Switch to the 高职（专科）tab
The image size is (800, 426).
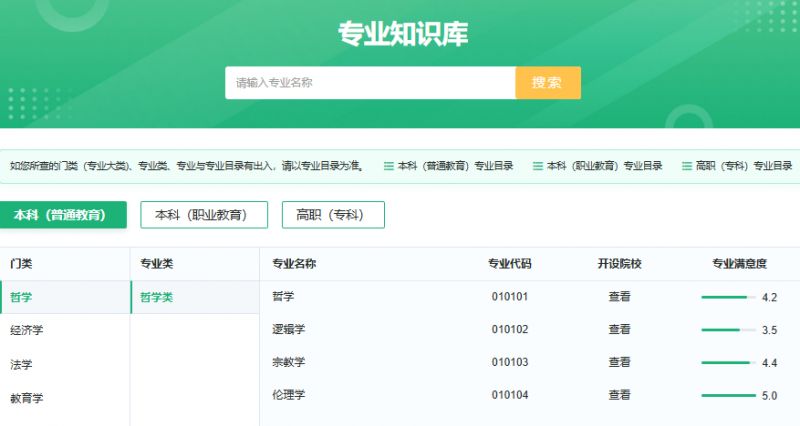coord(333,215)
